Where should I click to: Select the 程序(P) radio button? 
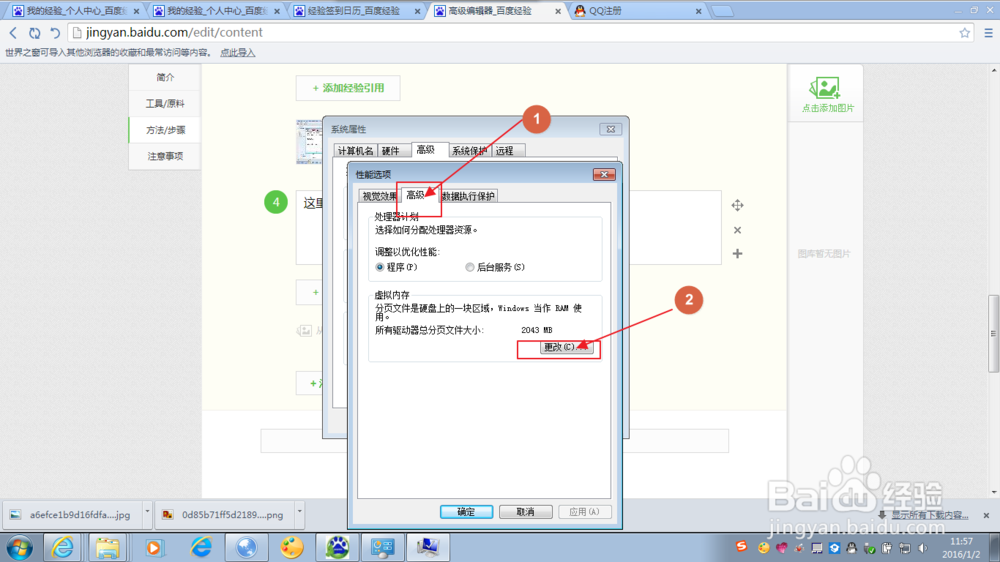click(x=380, y=267)
